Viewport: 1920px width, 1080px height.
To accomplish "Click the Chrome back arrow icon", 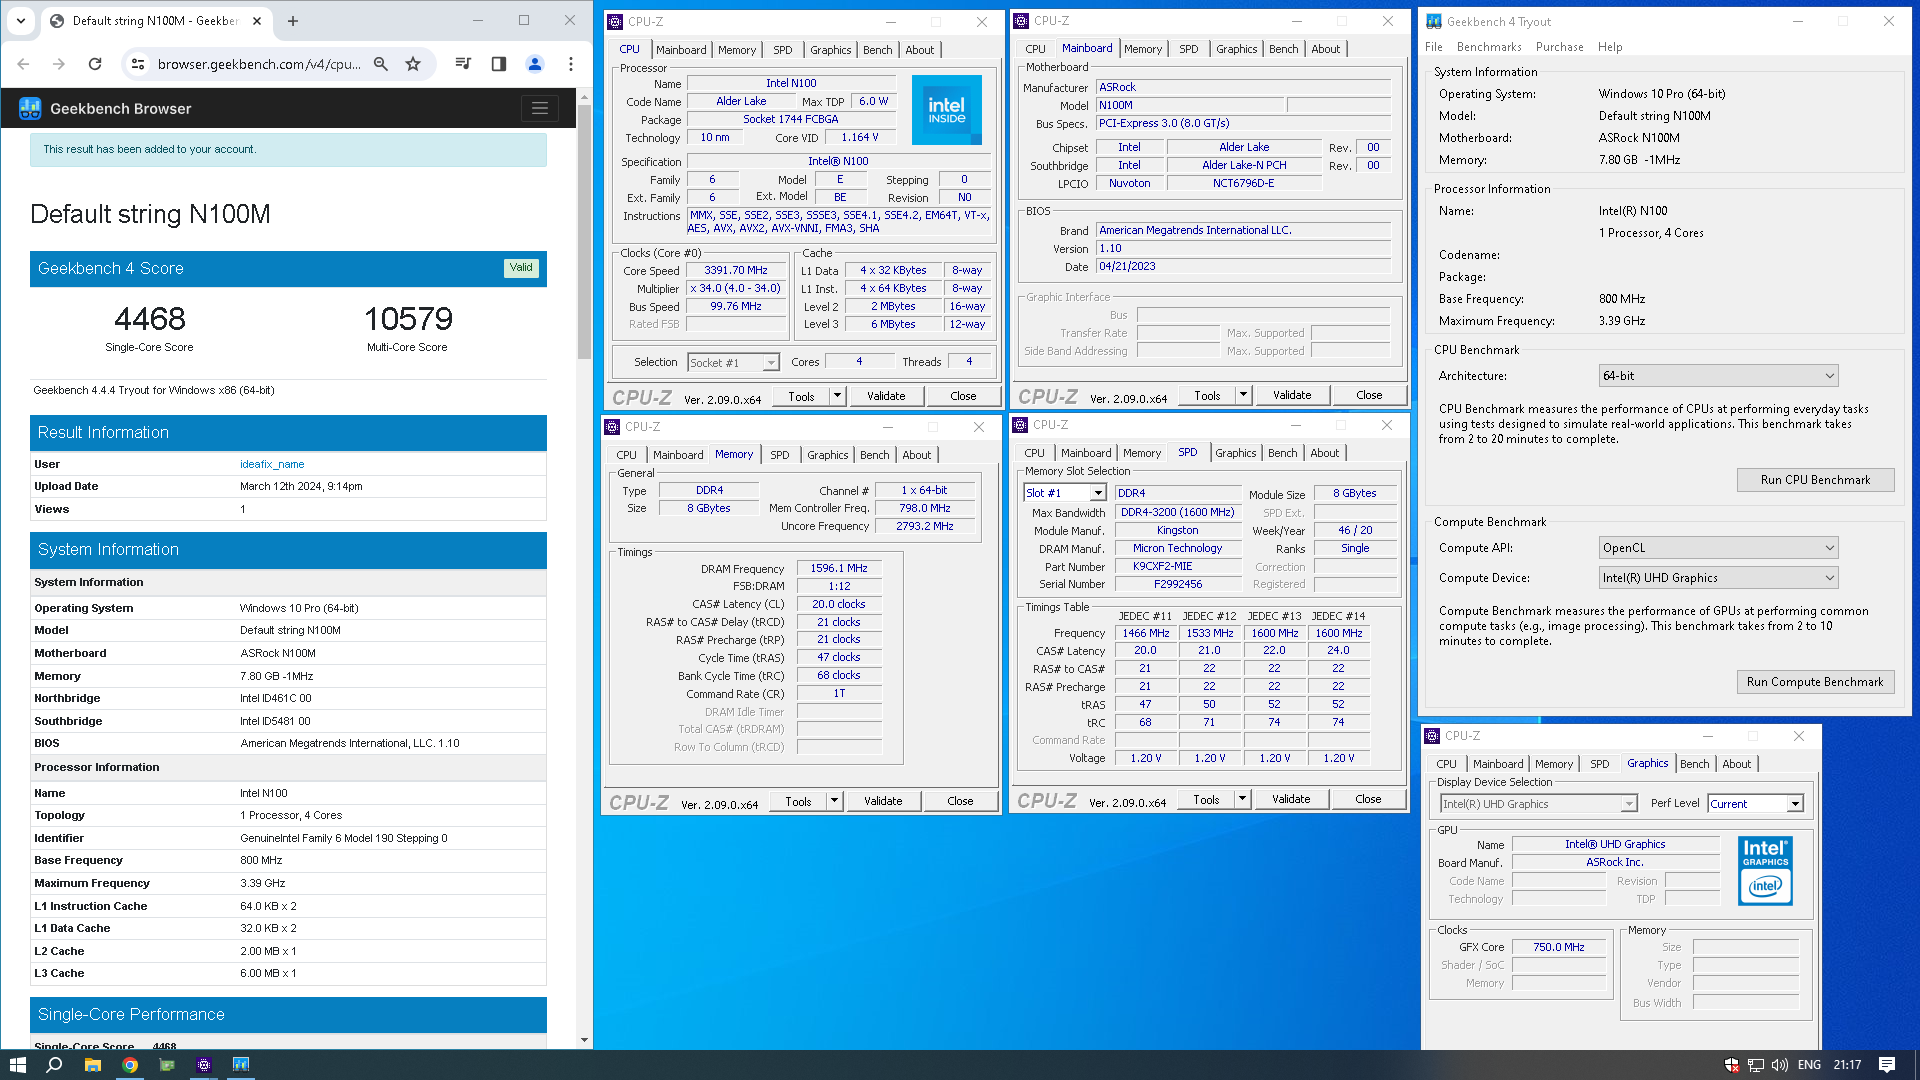I will coord(24,64).
